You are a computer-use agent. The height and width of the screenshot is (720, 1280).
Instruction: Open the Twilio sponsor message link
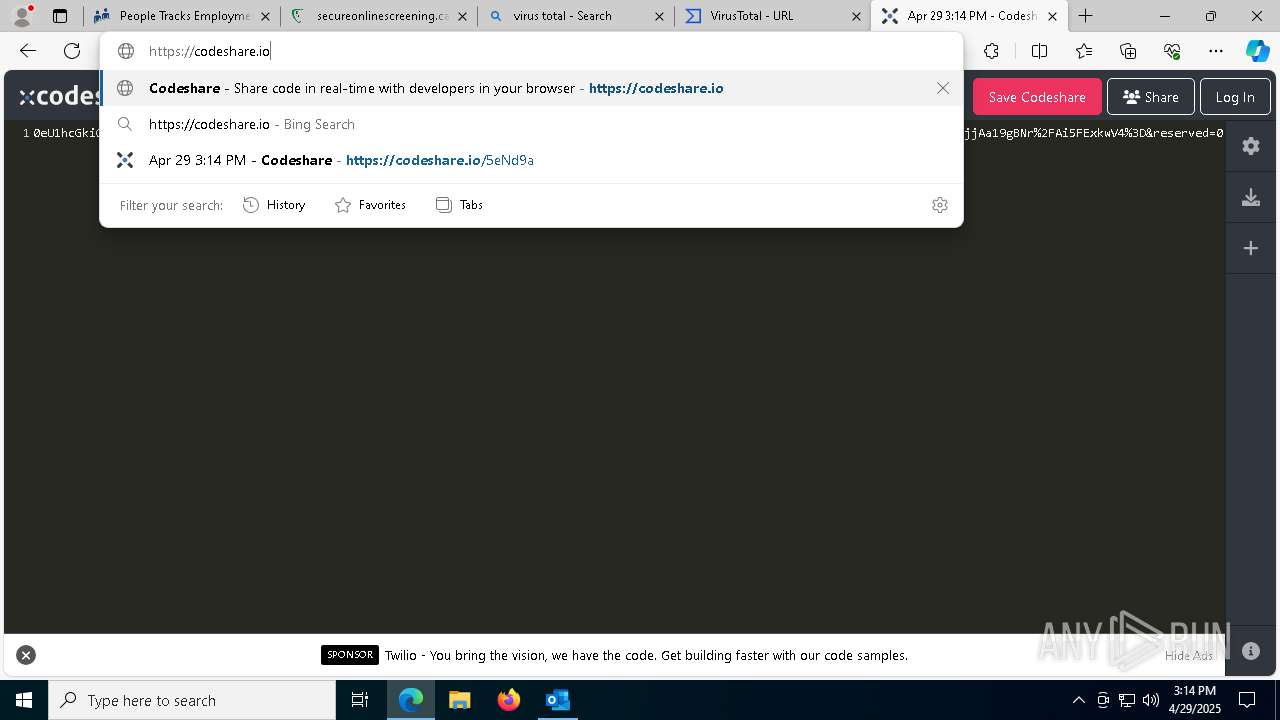coord(646,656)
